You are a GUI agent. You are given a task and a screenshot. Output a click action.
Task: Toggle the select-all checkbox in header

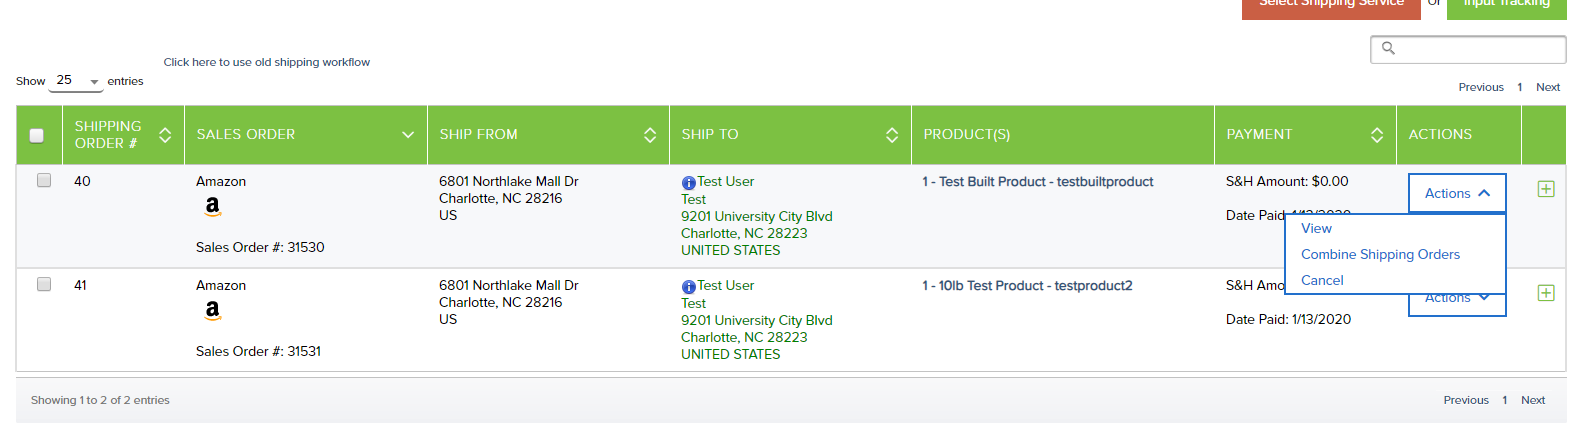click(x=37, y=135)
